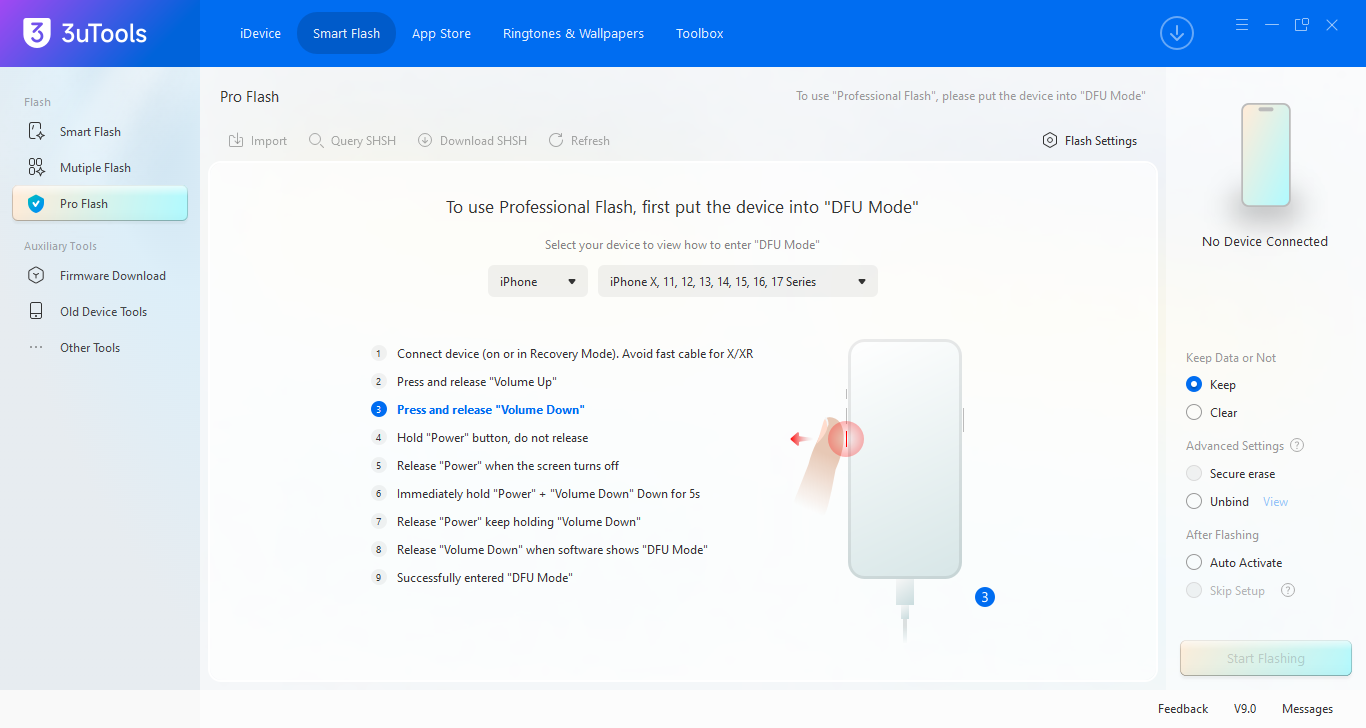
Task: Open the iPhone device type dropdown
Action: tap(538, 282)
